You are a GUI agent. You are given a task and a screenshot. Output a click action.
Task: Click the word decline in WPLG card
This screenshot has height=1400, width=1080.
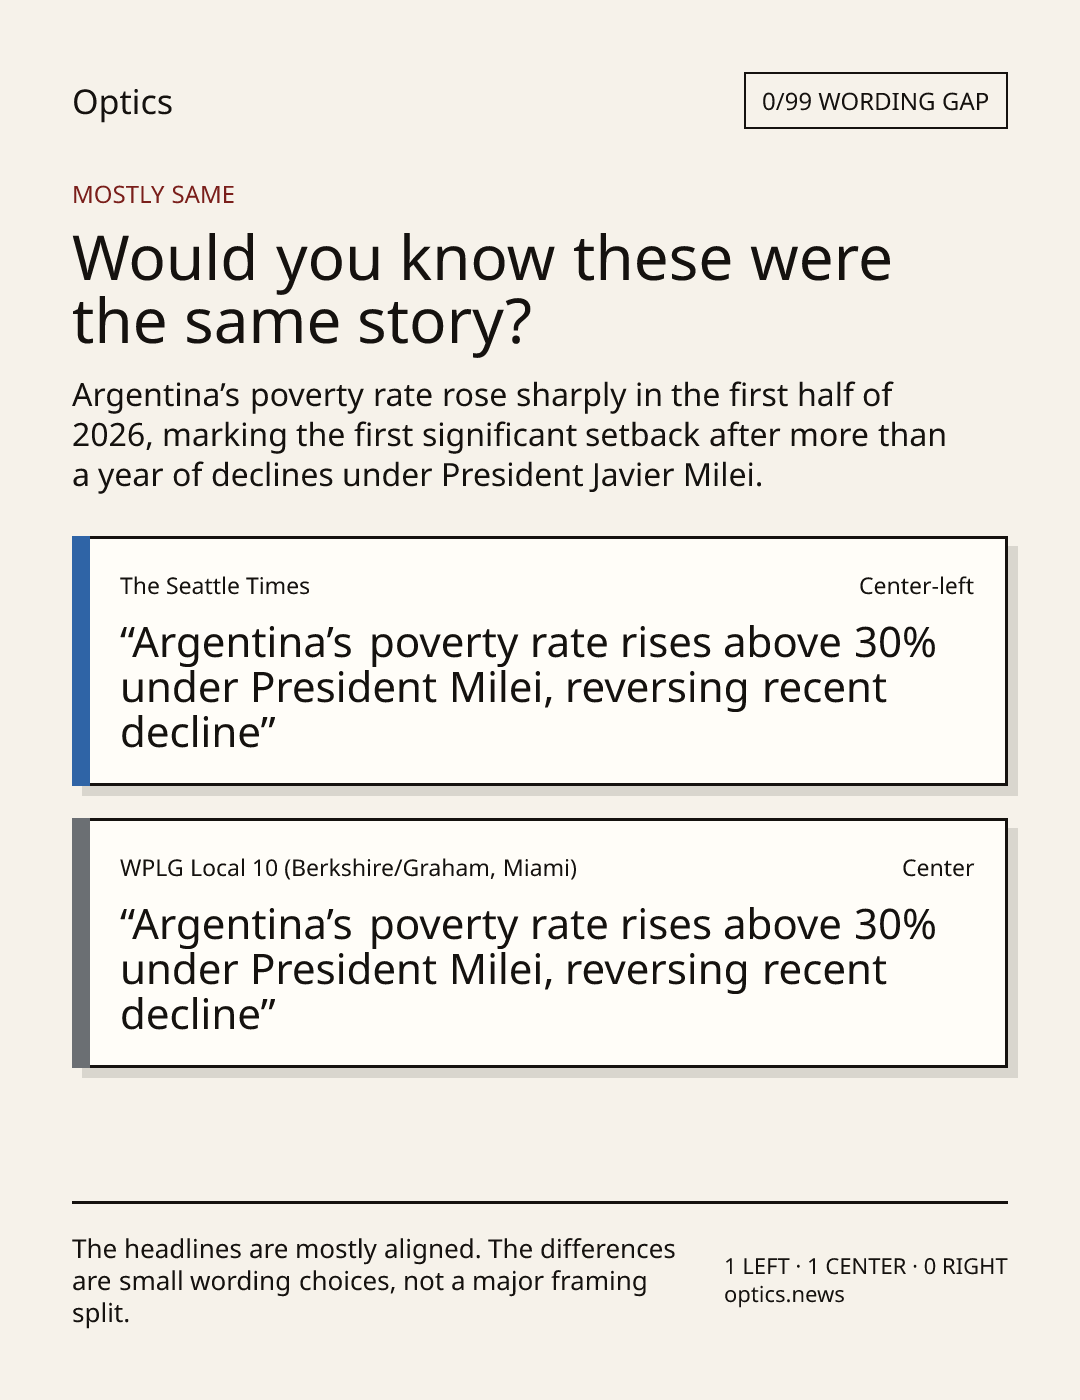tap(190, 1015)
